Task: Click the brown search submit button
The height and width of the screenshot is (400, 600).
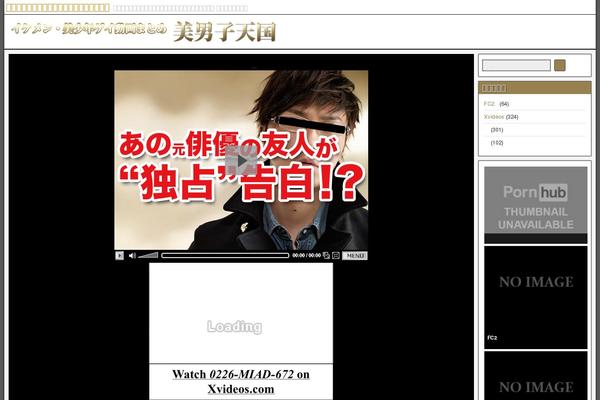Action: pyautogui.click(x=560, y=65)
